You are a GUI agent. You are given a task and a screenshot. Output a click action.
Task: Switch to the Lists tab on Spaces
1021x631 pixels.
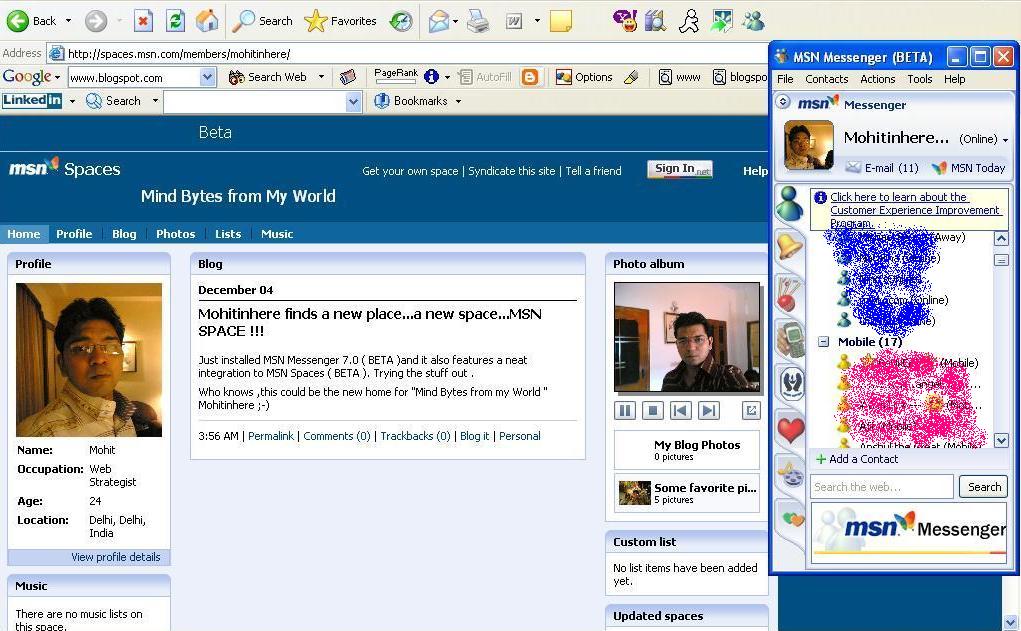coord(228,234)
